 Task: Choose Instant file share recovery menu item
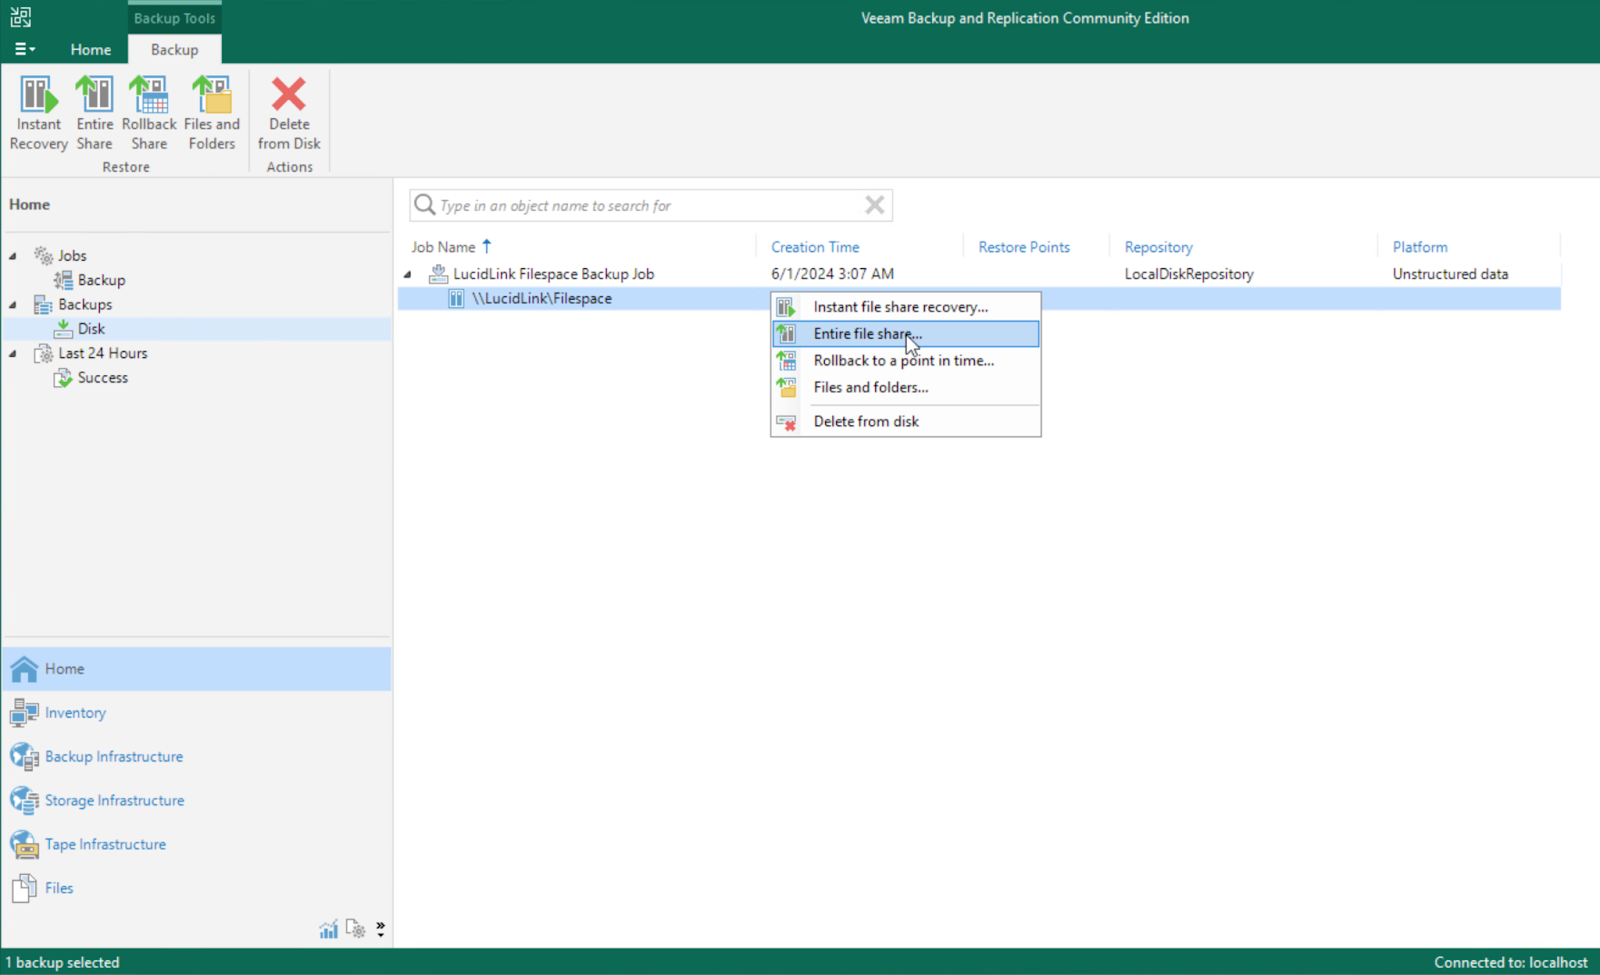[x=905, y=307]
